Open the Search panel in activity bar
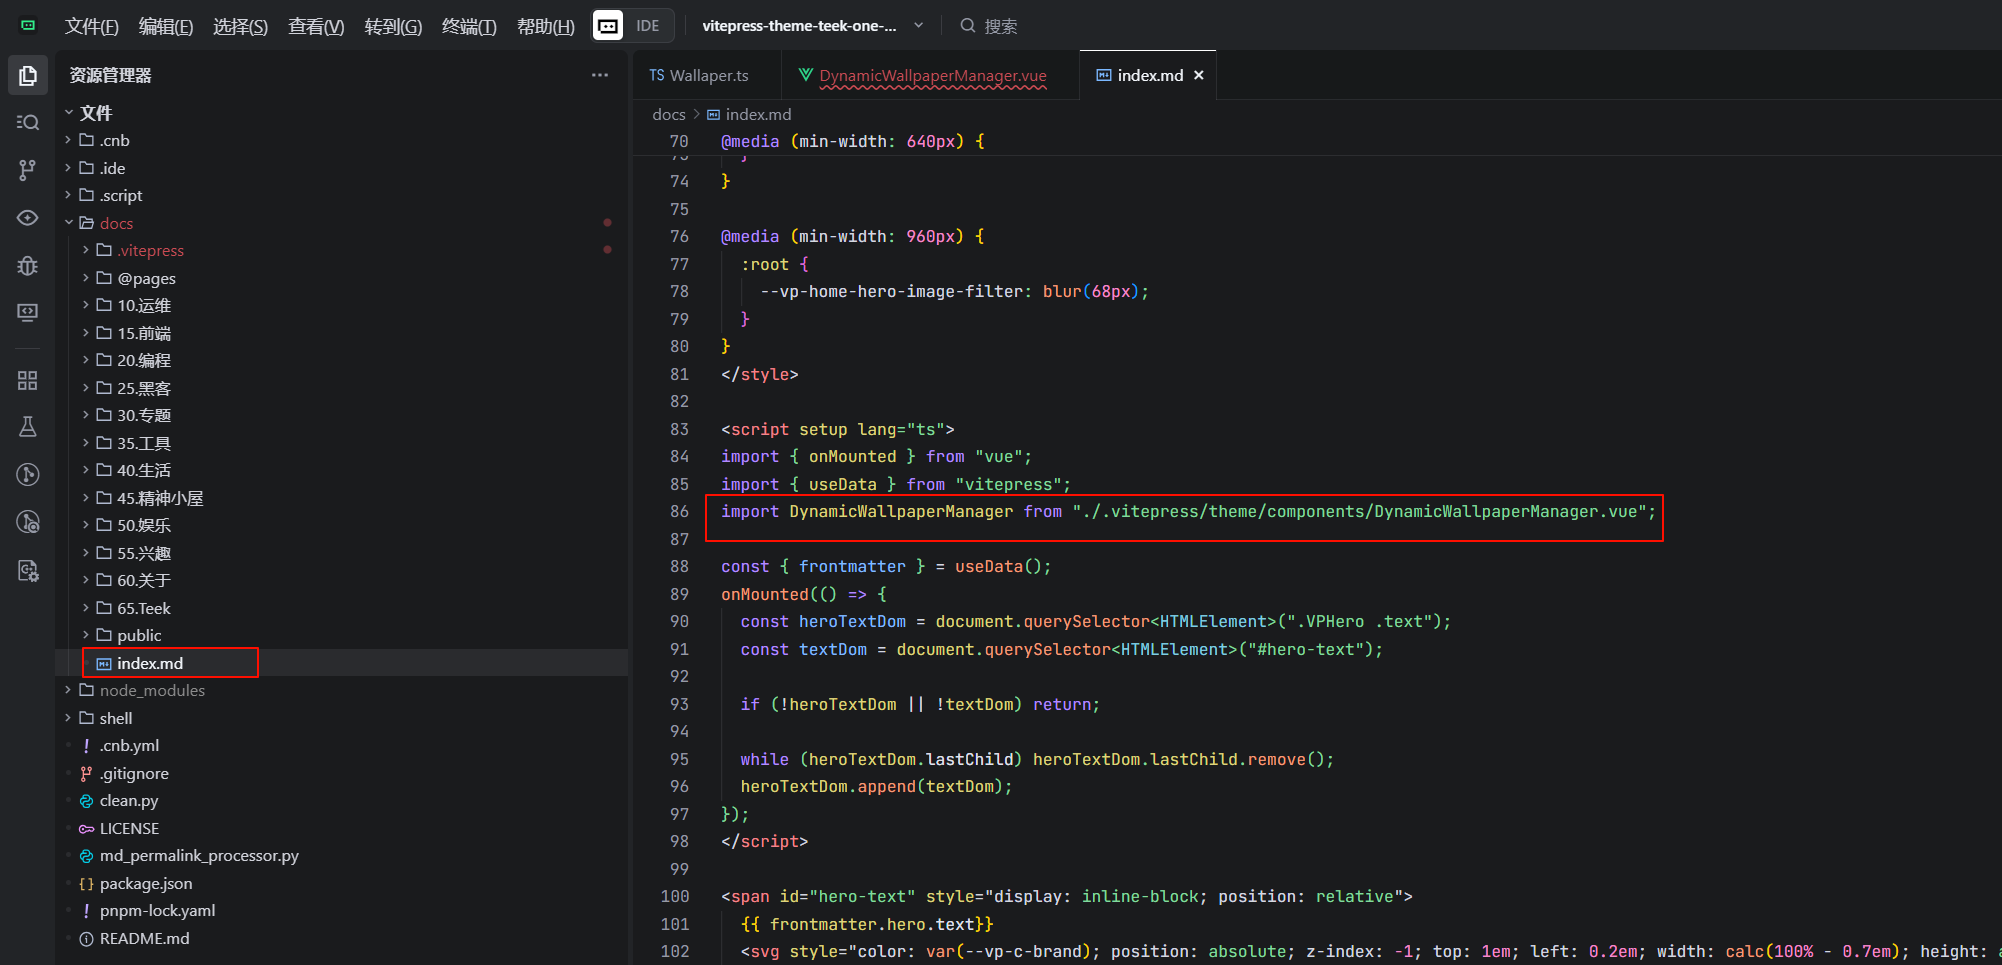2002x965 pixels. click(x=28, y=122)
